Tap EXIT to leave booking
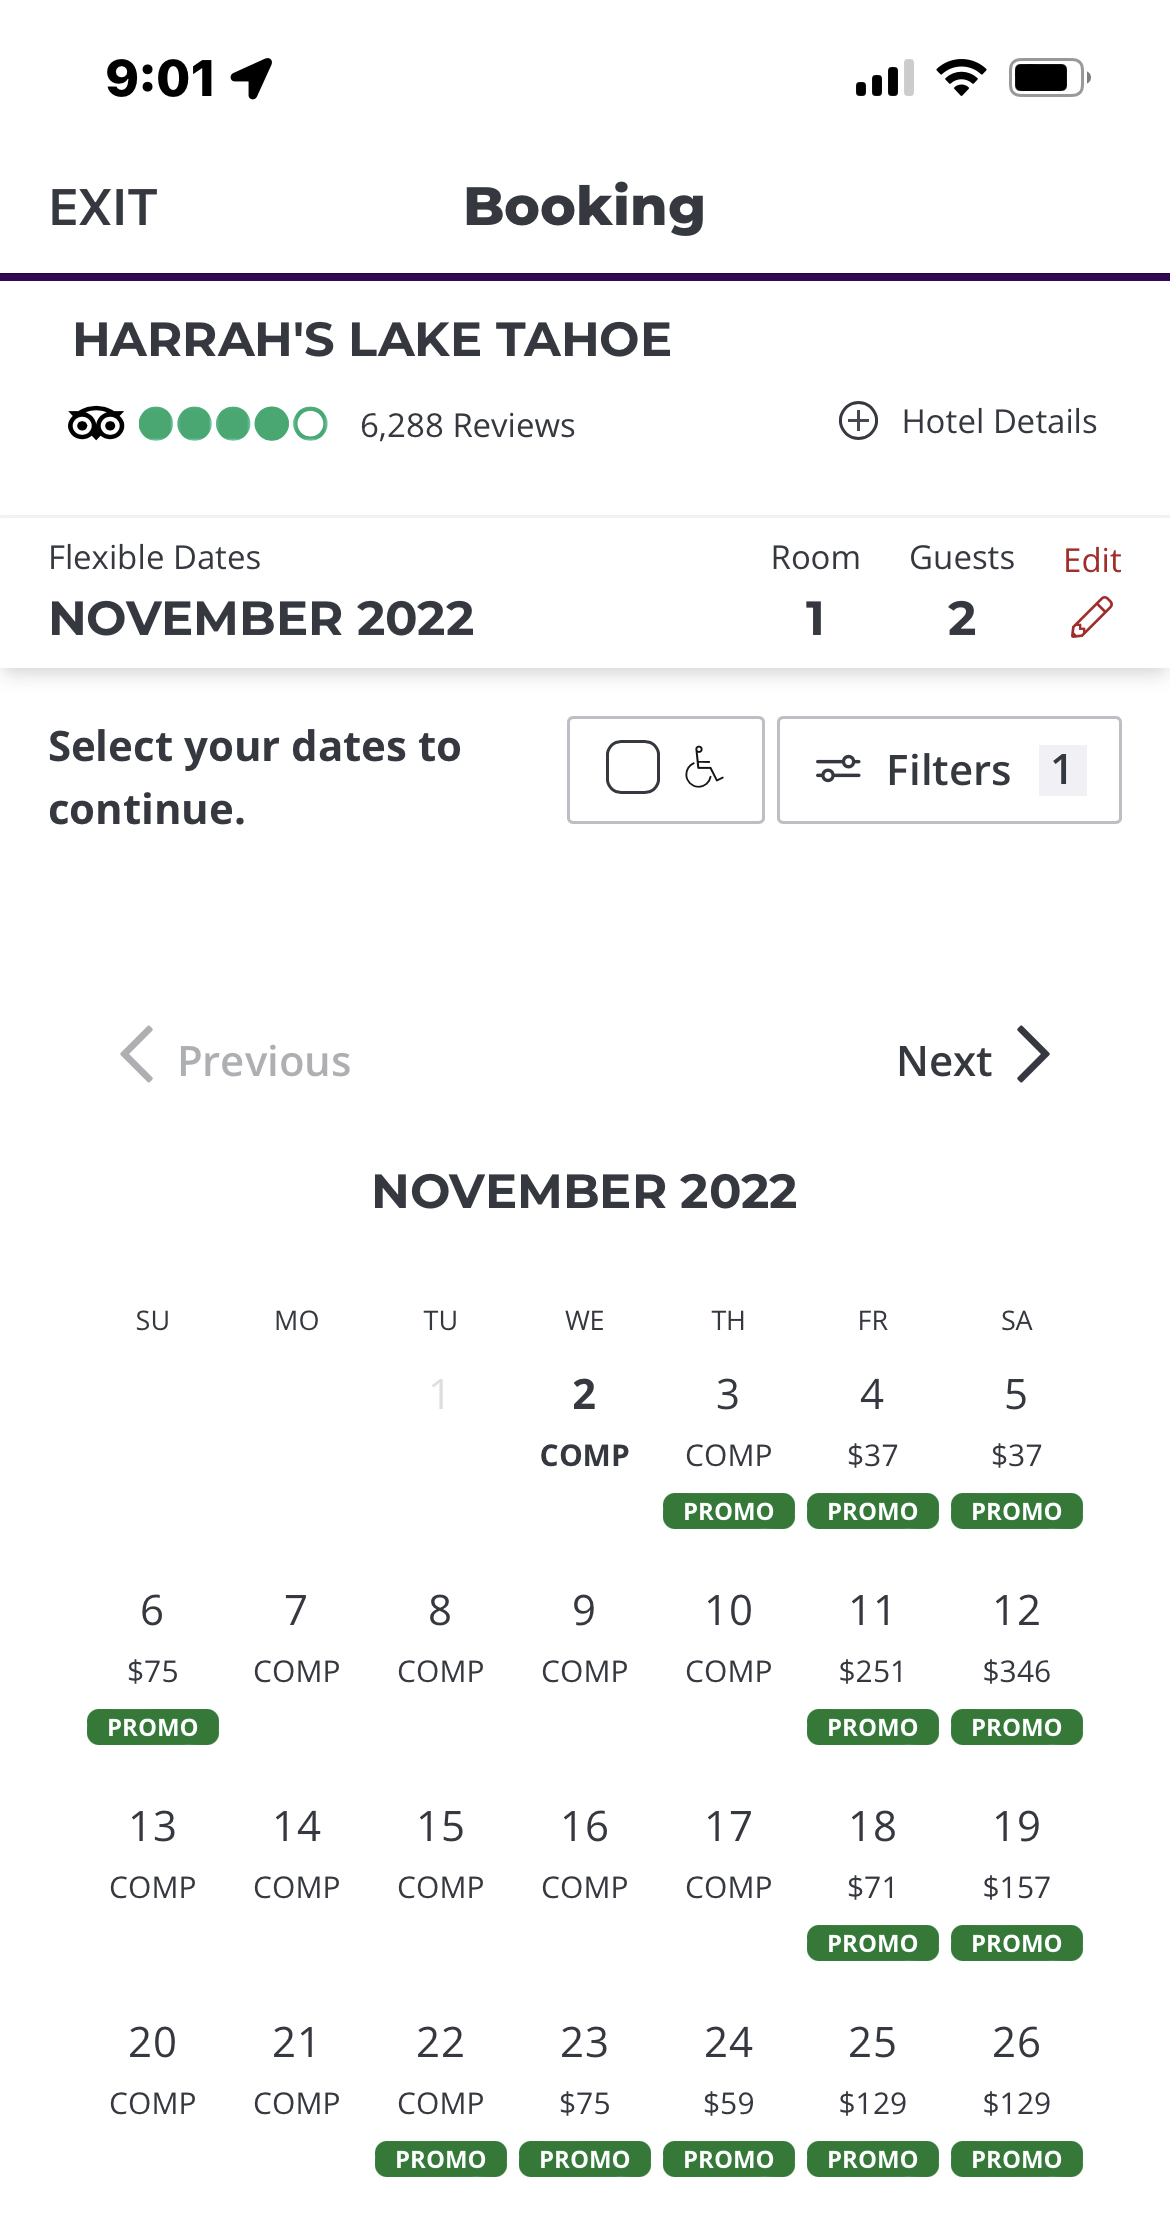Viewport: 1170px width, 2236px height. coord(103,208)
